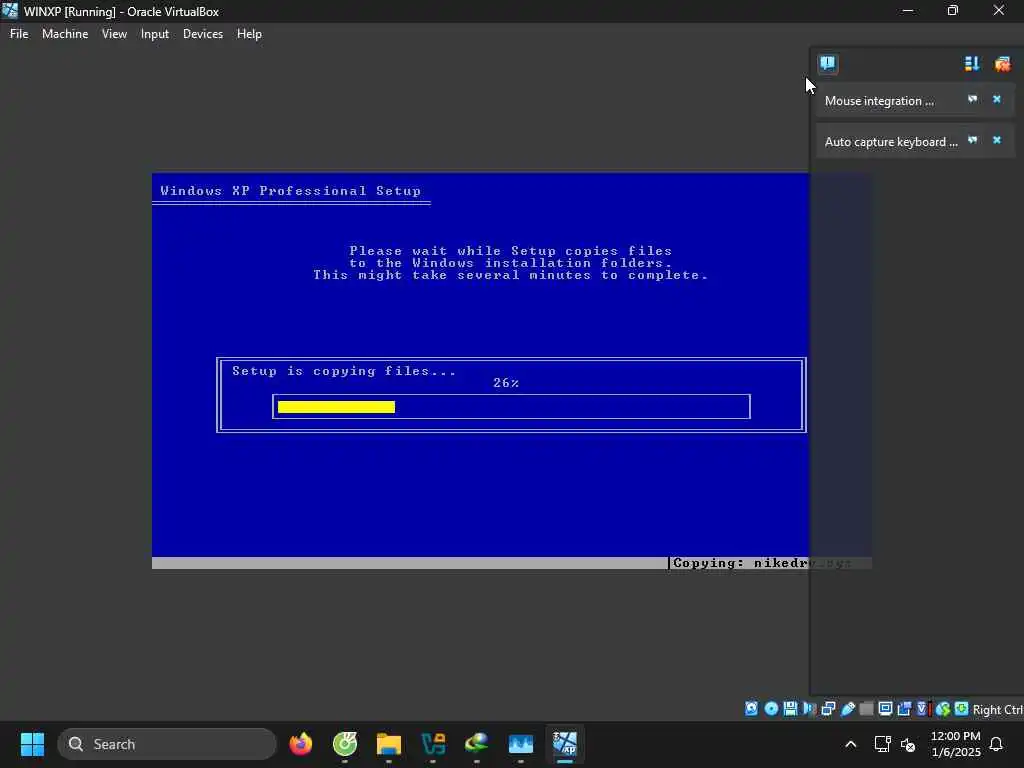The height and width of the screenshot is (768, 1024).
Task: Open the green circular app on taskbar
Action: coord(345,744)
